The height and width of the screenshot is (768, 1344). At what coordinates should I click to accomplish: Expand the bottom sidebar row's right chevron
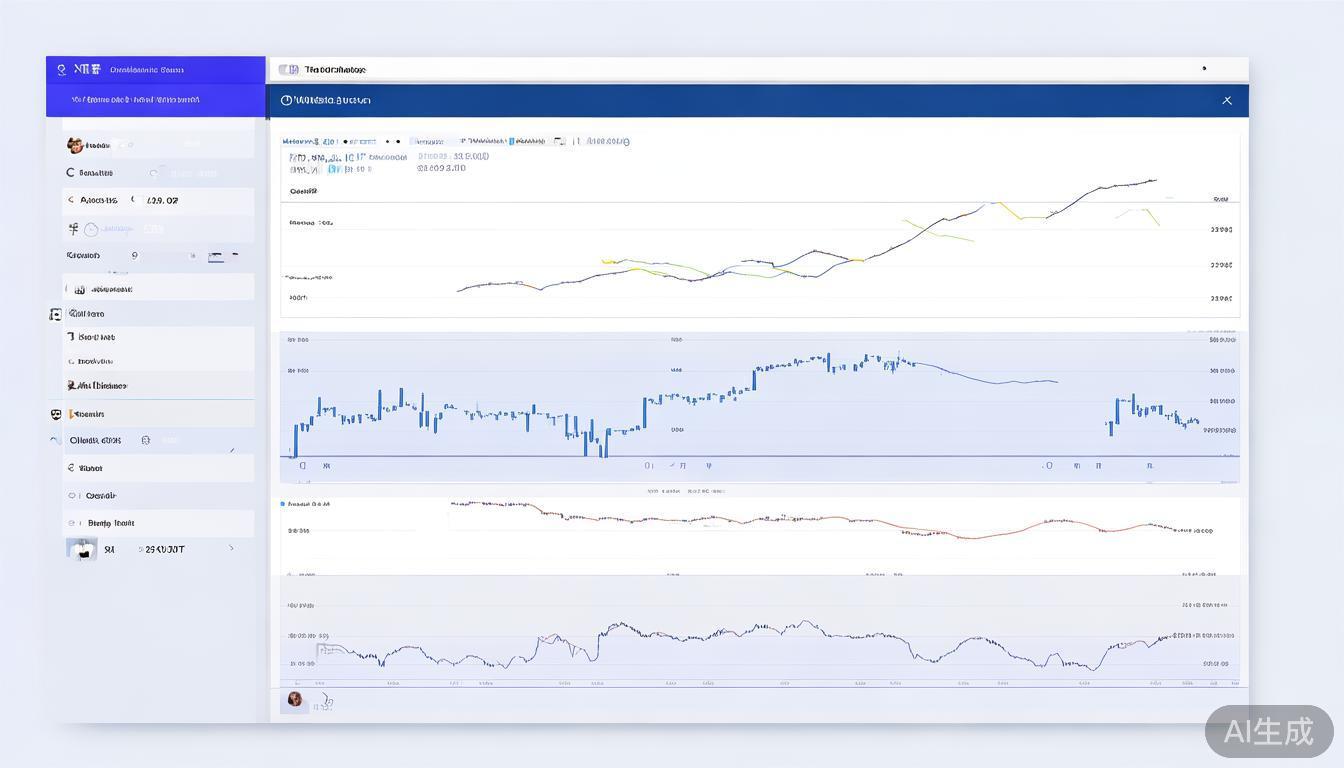[232, 548]
